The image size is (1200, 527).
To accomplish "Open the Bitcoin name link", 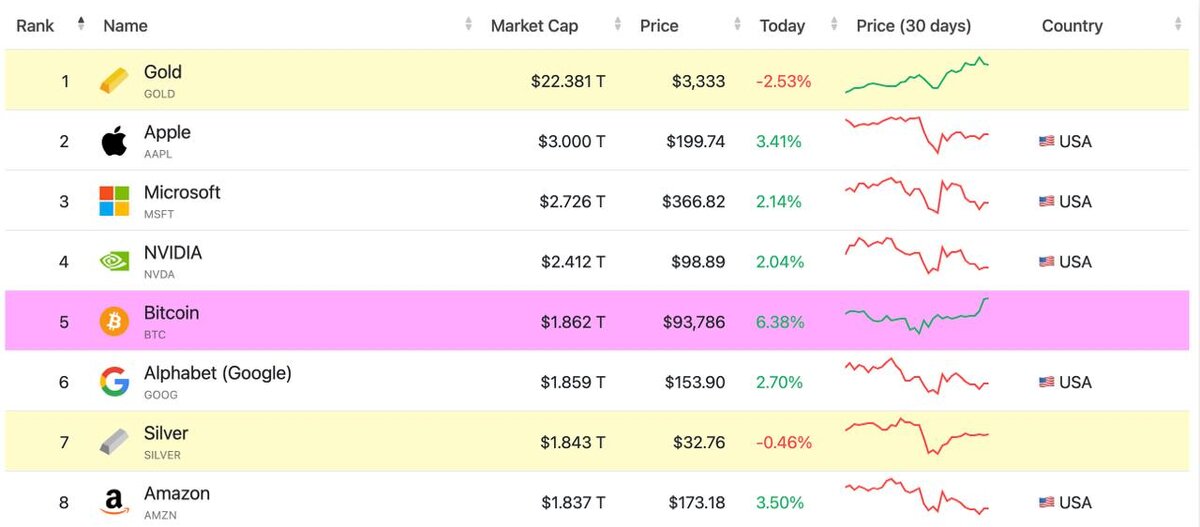I will pyautogui.click(x=171, y=313).
